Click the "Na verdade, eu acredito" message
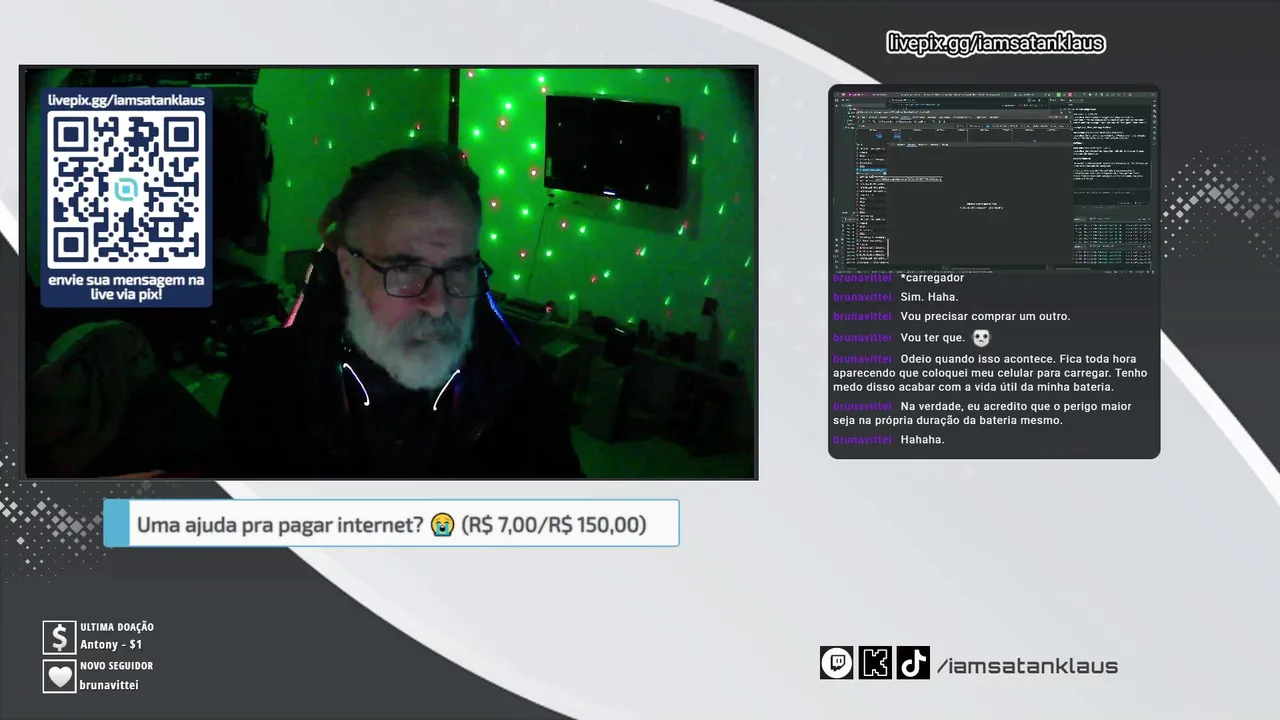 point(982,413)
